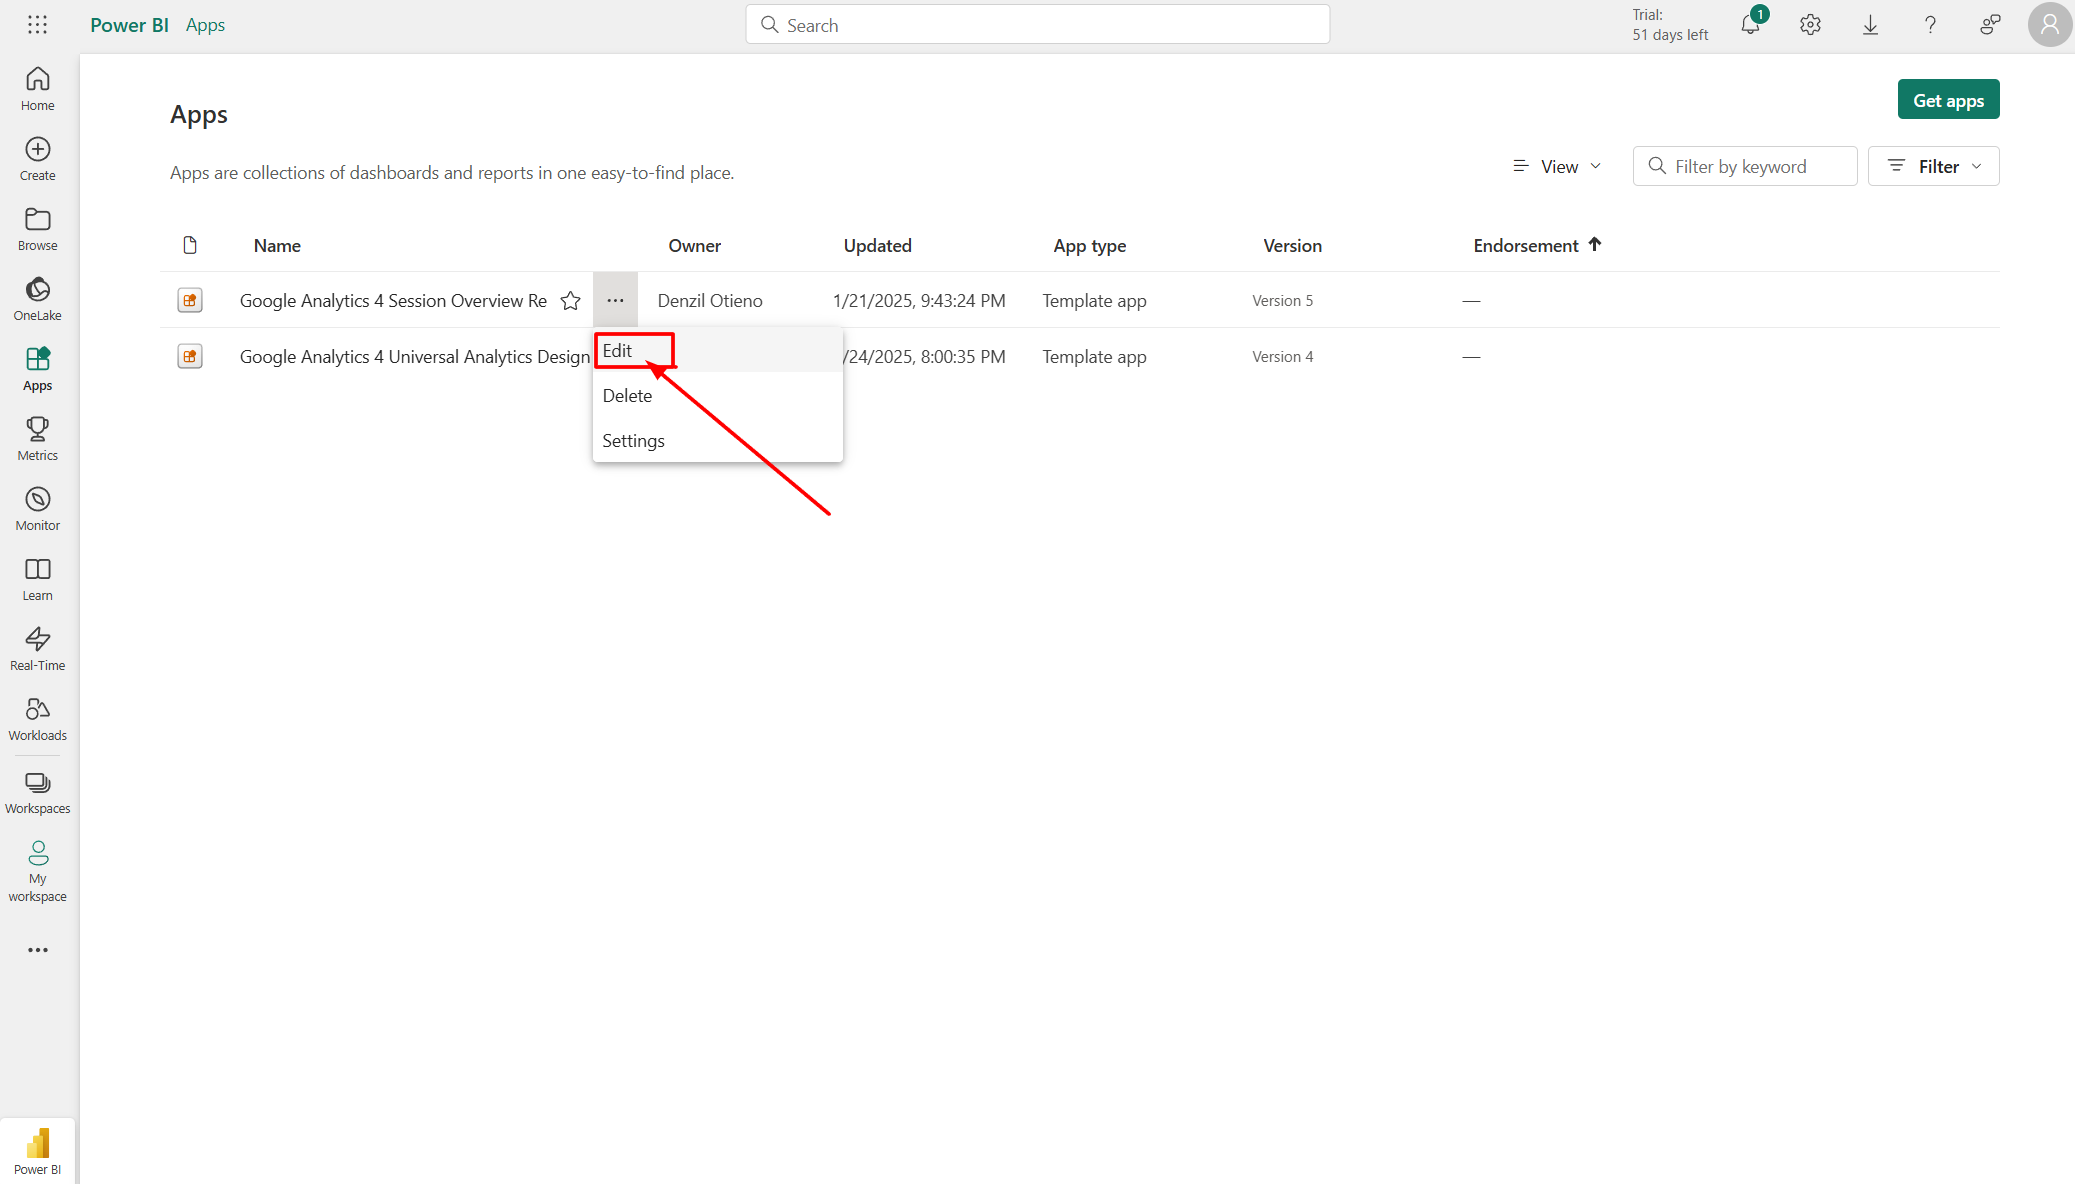Click Version 4 cell
This screenshot has width=2075, height=1184.
1282,357
